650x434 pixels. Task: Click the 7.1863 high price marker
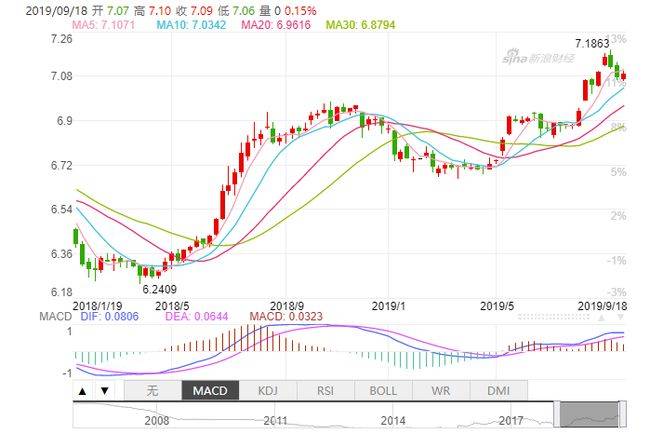pyautogui.click(x=592, y=43)
